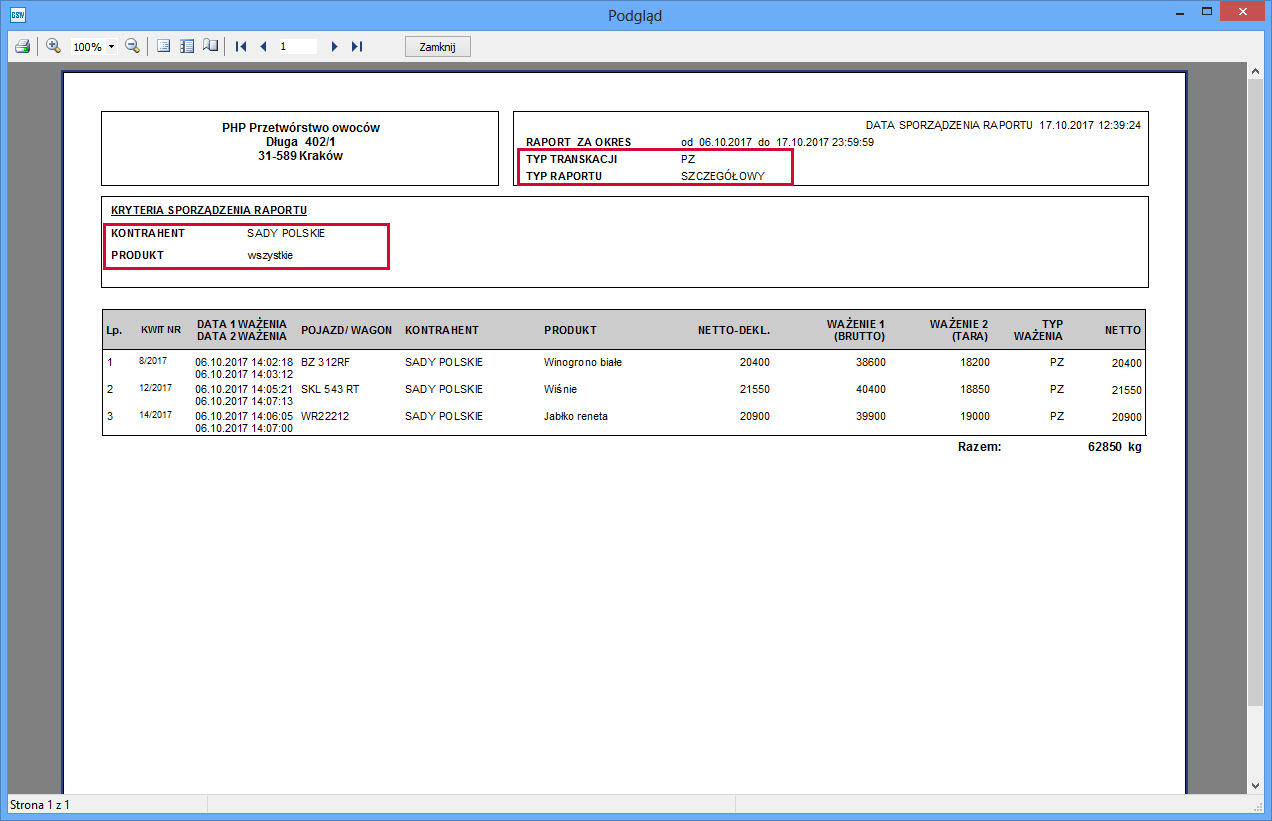
Task: Click the printer icon to print report
Action: (x=22, y=46)
